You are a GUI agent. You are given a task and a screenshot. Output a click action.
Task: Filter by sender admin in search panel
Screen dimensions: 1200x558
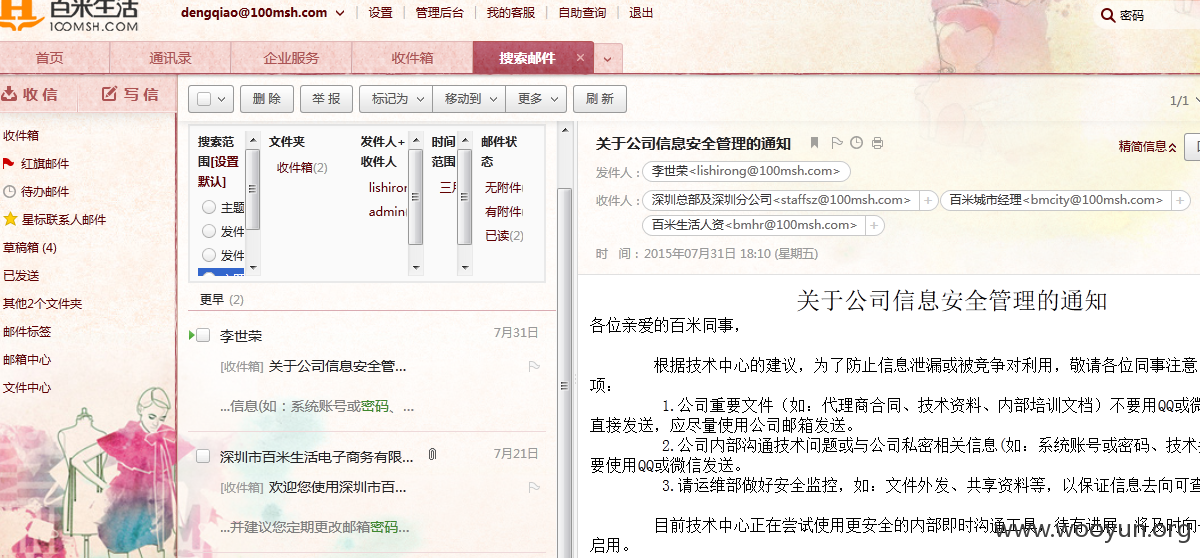pyautogui.click(x=388, y=211)
